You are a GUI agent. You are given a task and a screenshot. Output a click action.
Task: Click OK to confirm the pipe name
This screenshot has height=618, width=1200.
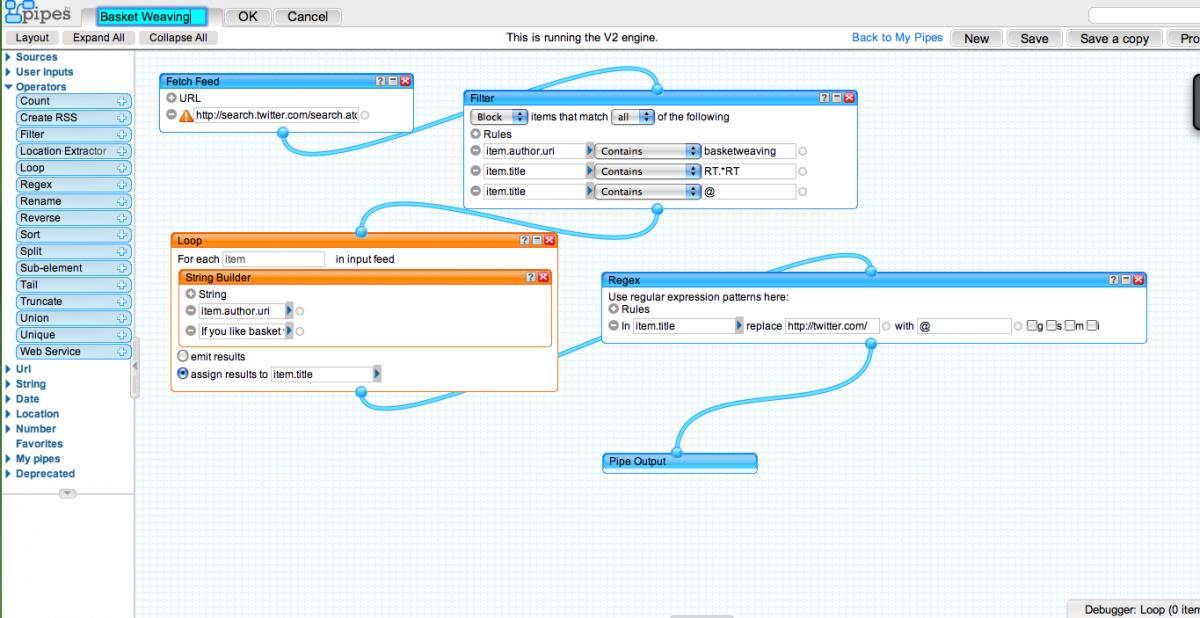click(247, 16)
